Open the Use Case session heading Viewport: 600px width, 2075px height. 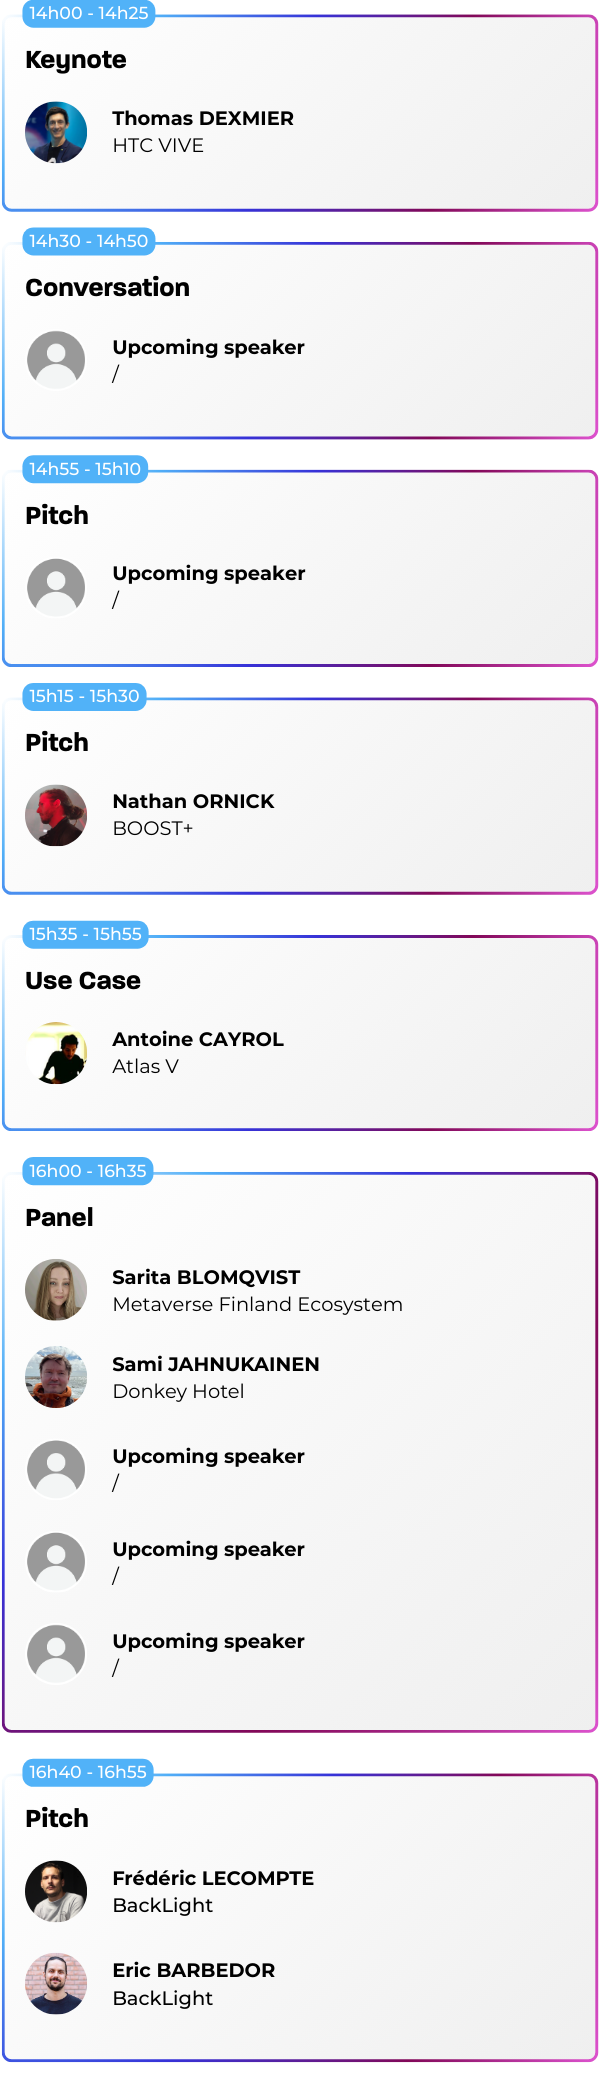[83, 981]
